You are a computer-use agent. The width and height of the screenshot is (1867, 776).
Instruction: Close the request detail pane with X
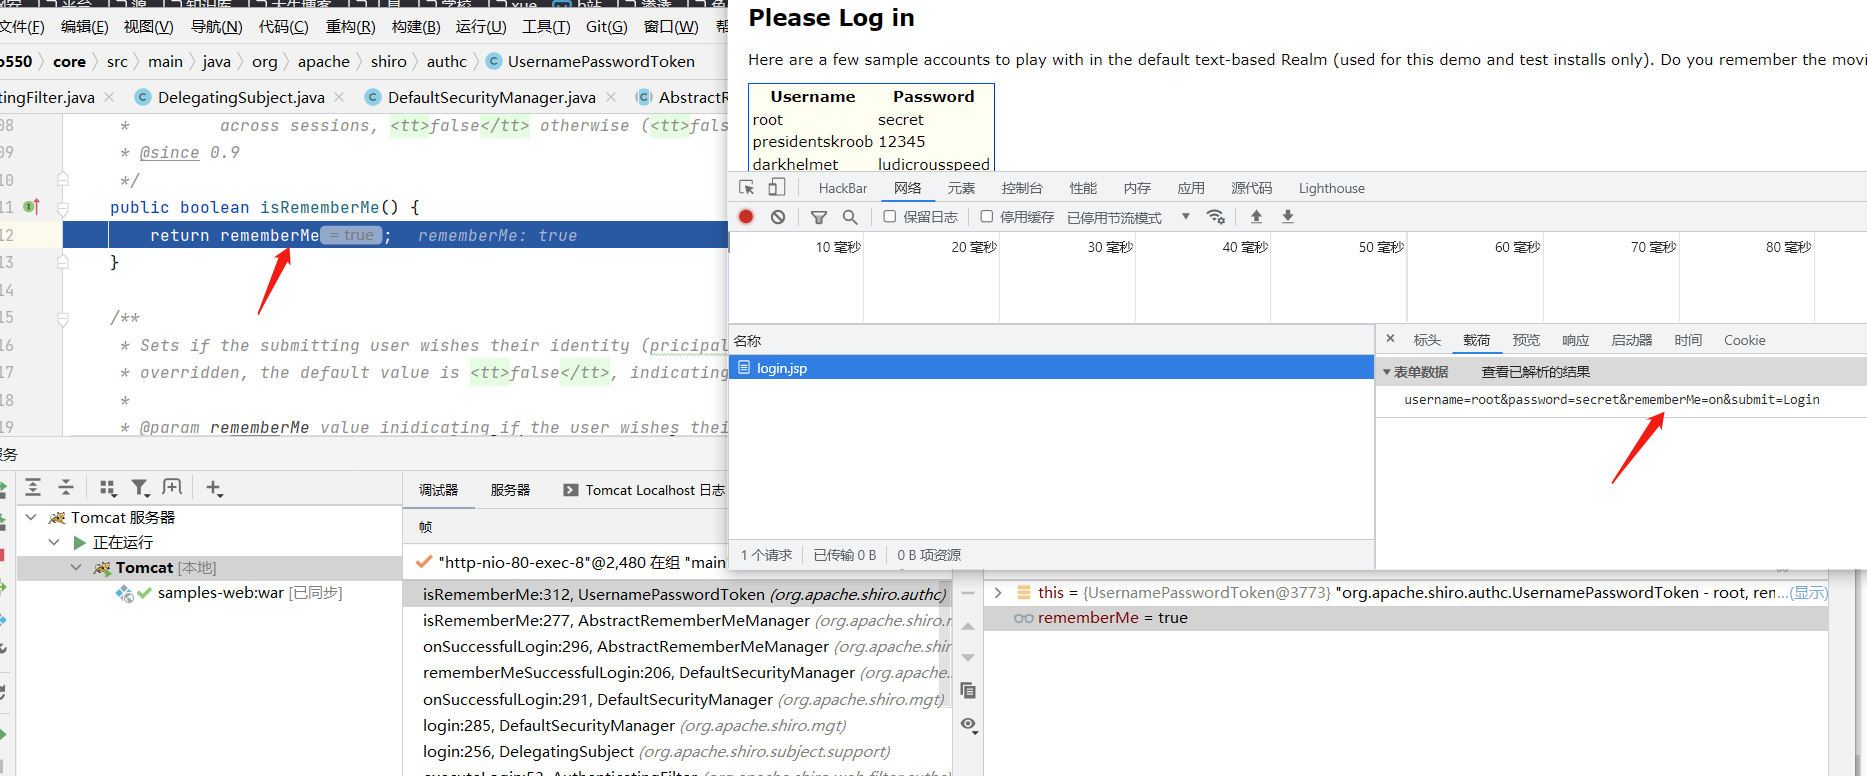point(1390,339)
